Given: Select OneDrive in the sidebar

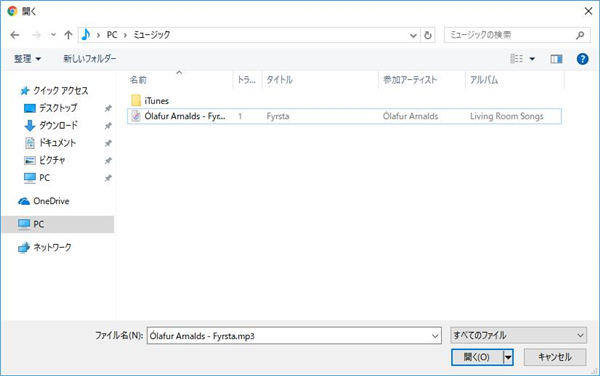Looking at the screenshot, I should click(51, 201).
